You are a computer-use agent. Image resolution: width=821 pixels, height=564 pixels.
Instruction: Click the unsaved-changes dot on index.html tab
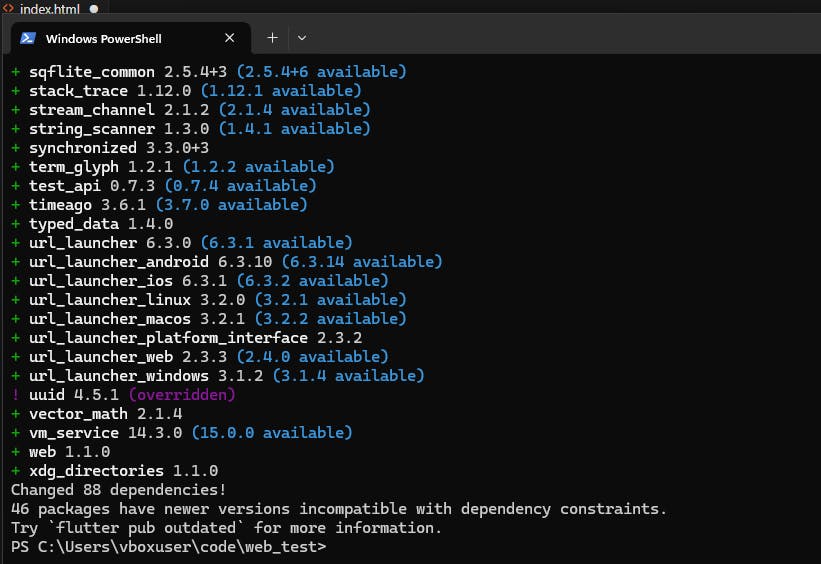point(94,8)
